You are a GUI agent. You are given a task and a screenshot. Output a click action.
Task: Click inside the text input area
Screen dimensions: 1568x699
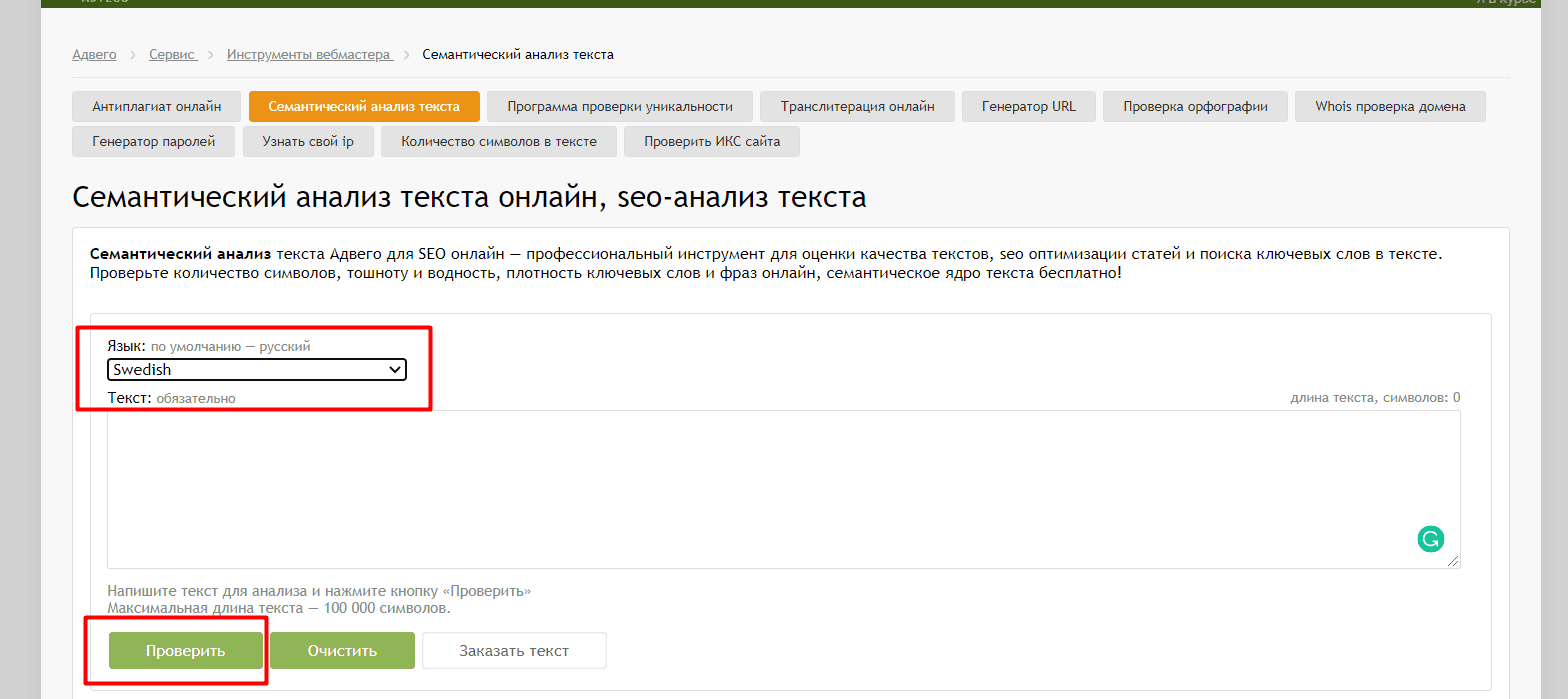click(x=783, y=489)
